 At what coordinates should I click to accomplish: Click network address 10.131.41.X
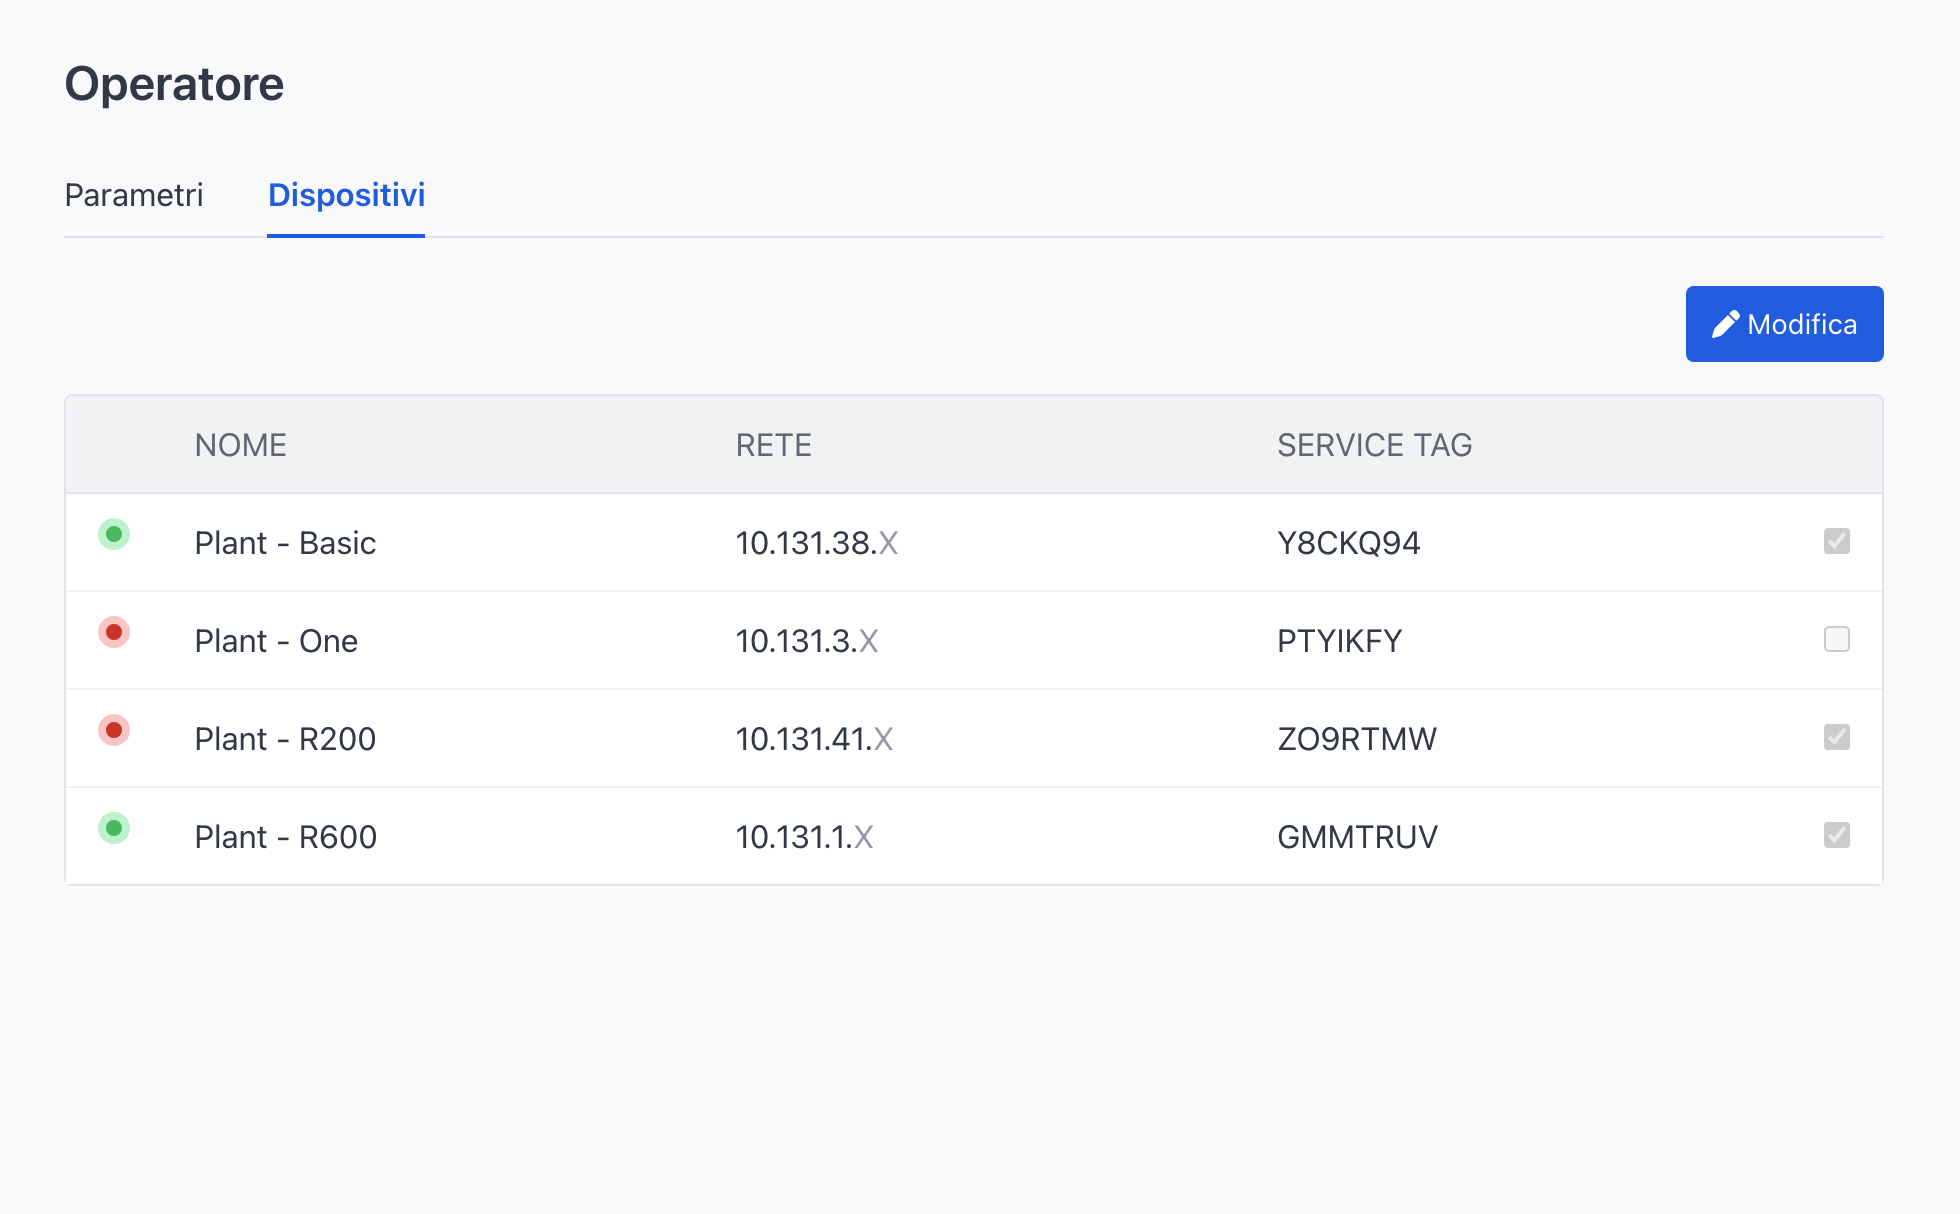[814, 739]
